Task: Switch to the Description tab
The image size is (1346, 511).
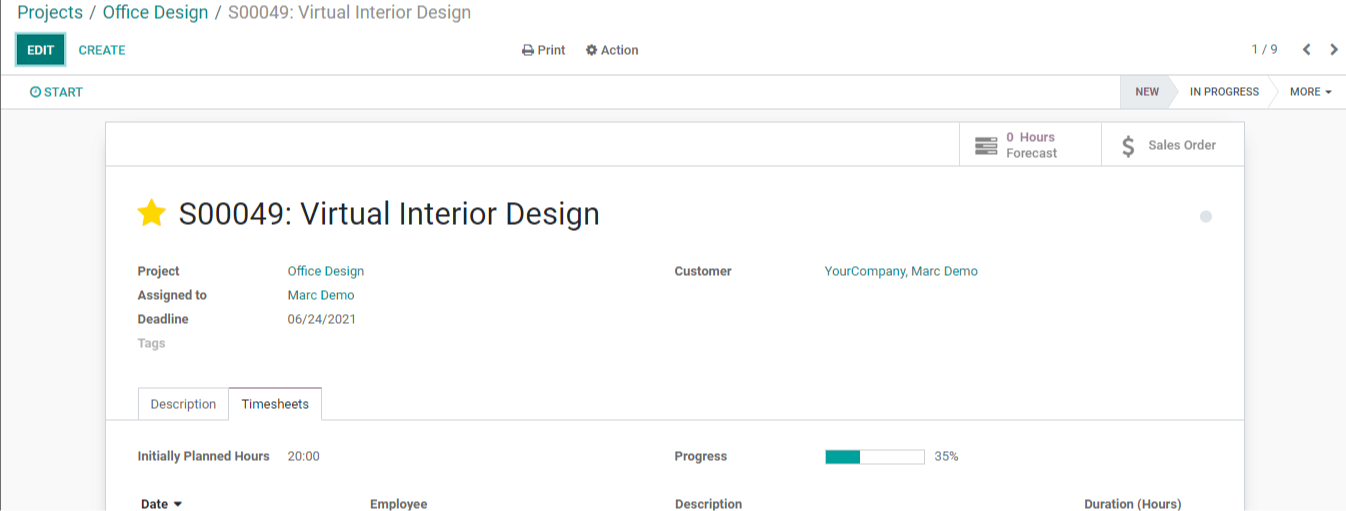Action: click(183, 404)
